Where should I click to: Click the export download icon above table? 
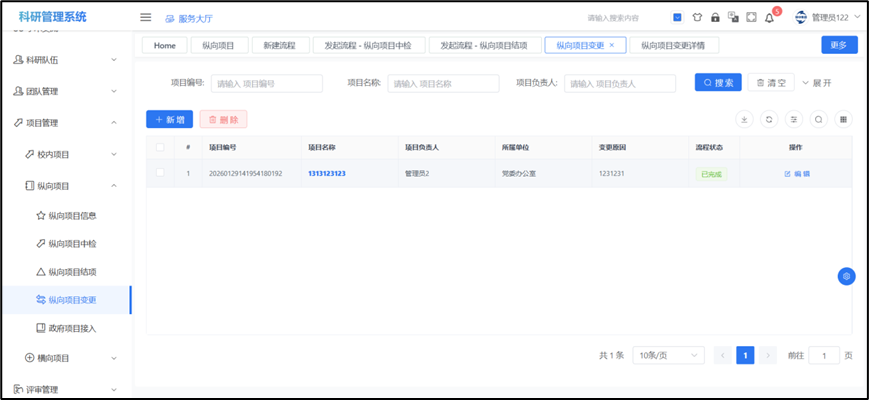pos(744,120)
